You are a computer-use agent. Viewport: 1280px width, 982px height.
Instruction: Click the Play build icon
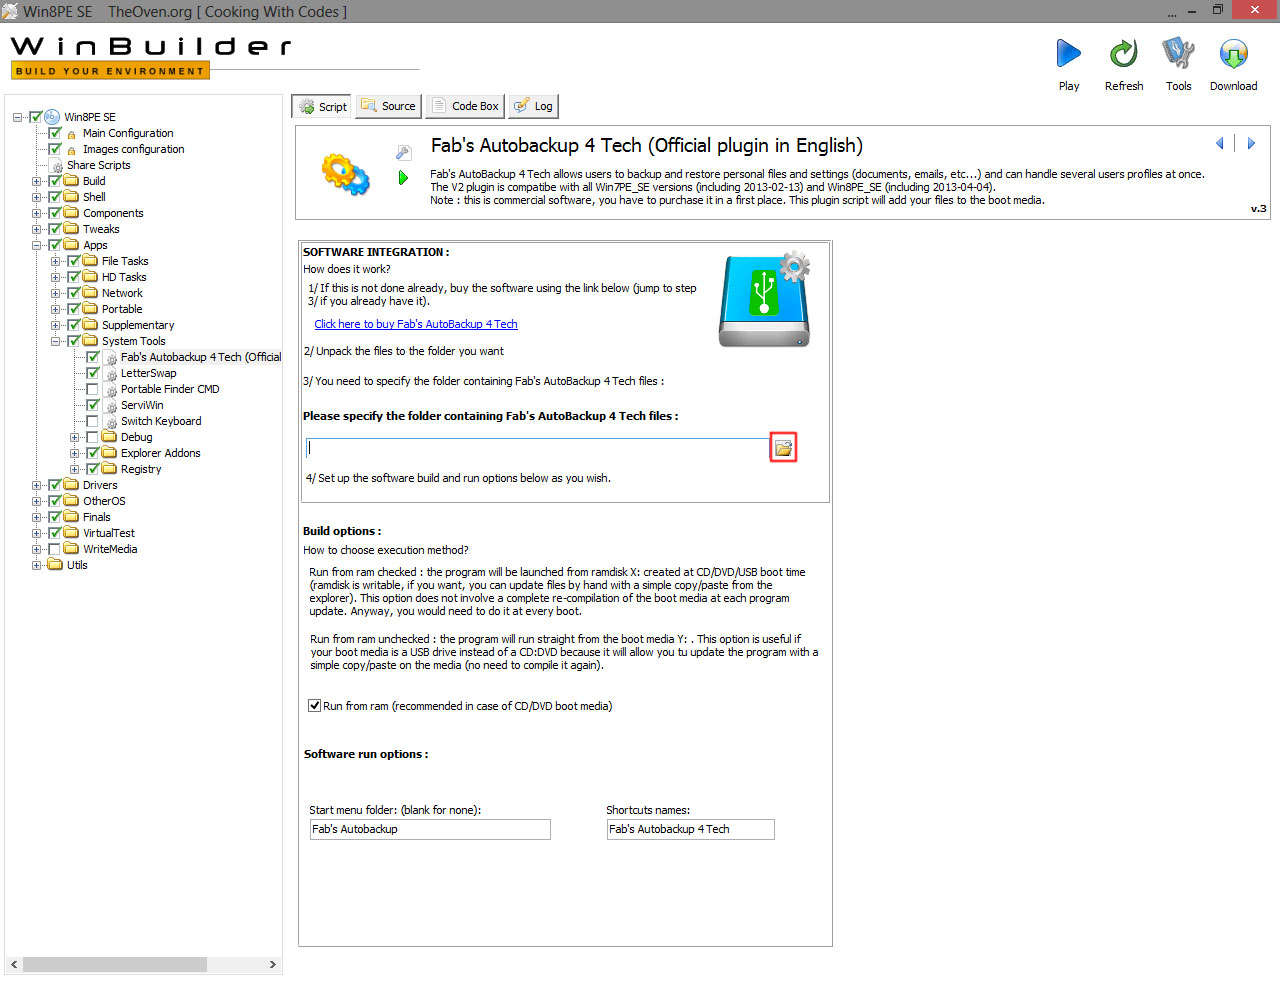click(x=1068, y=54)
